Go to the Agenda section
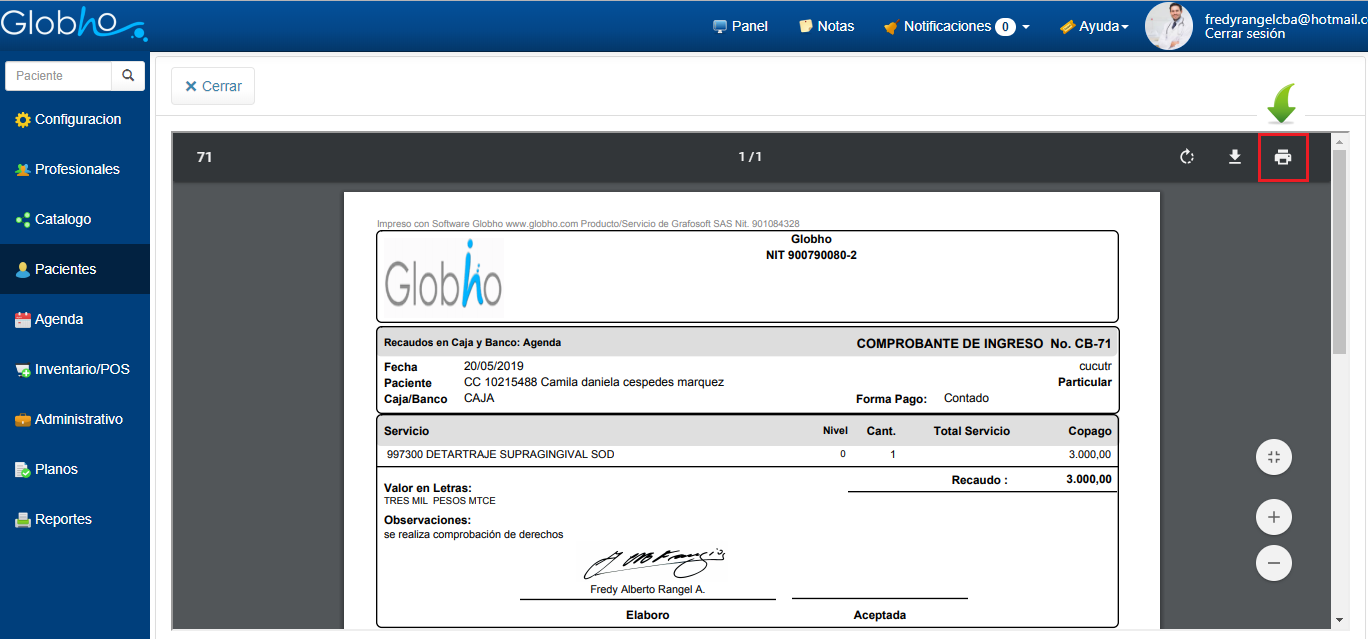The width and height of the screenshot is (1368, 639). tap(58, 319)
